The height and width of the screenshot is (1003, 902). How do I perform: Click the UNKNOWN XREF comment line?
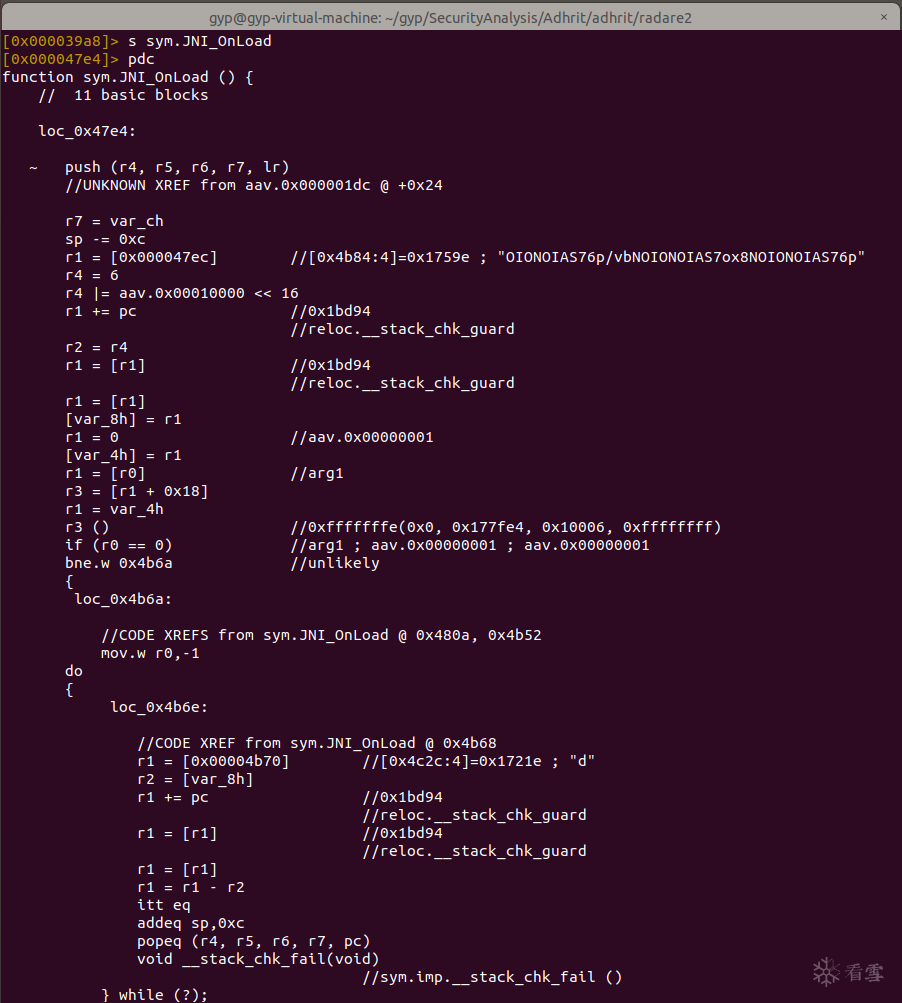254,185
